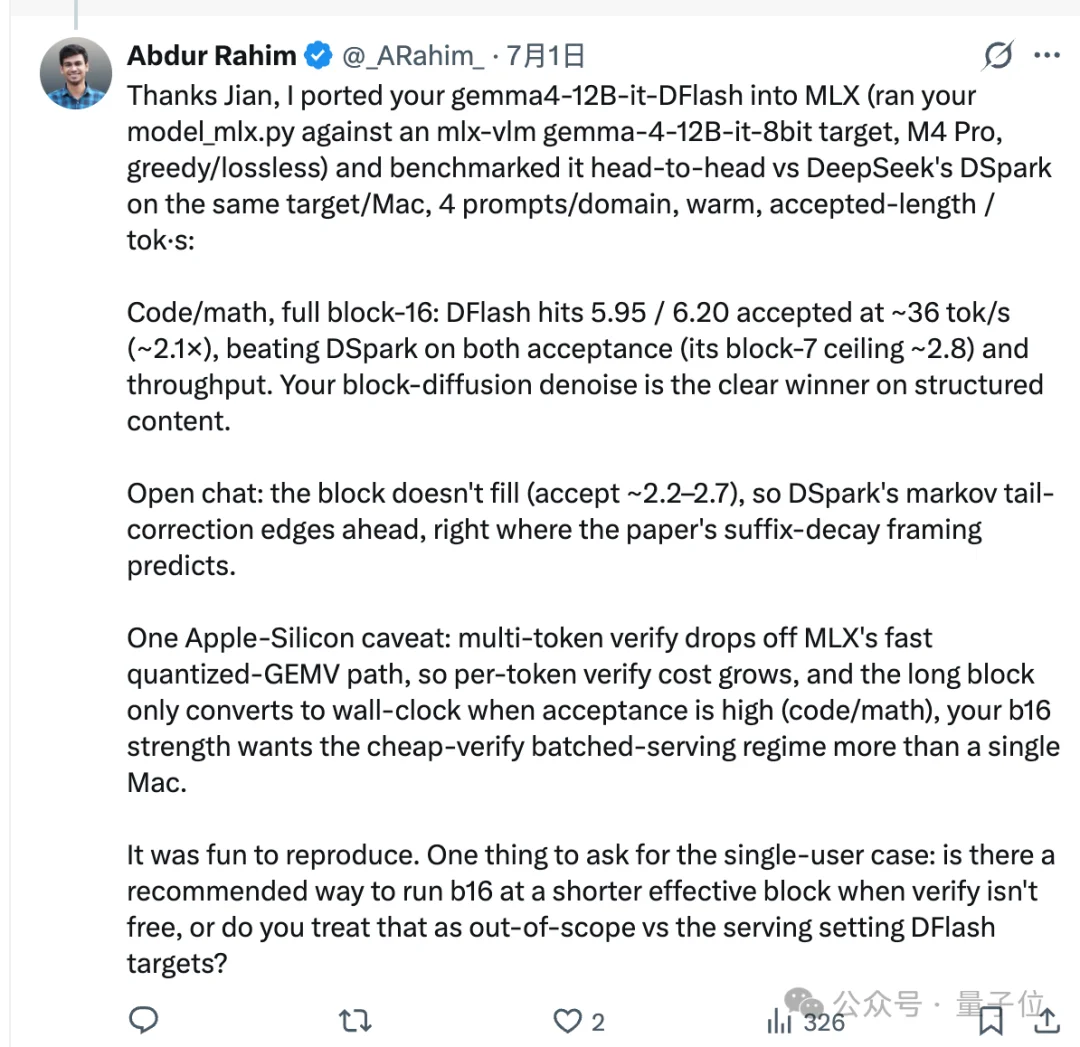Screen dimensions: 1080x1047
Task: Click the like count of 2
Action: coord(598,1022)
